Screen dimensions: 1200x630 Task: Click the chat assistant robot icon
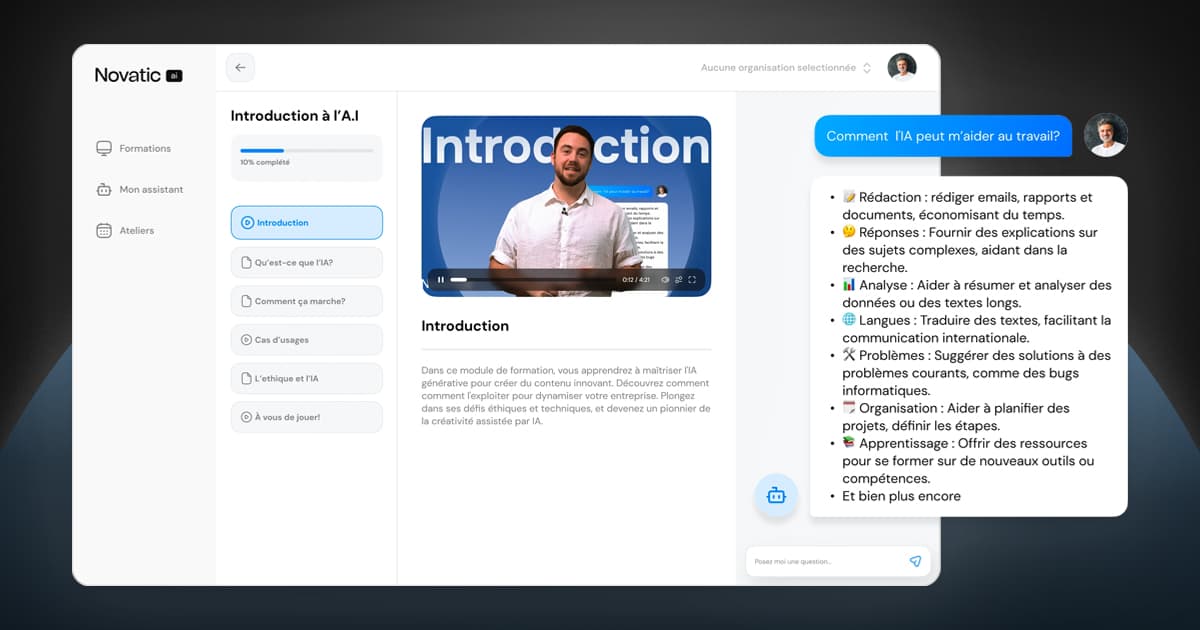point(777,495)
